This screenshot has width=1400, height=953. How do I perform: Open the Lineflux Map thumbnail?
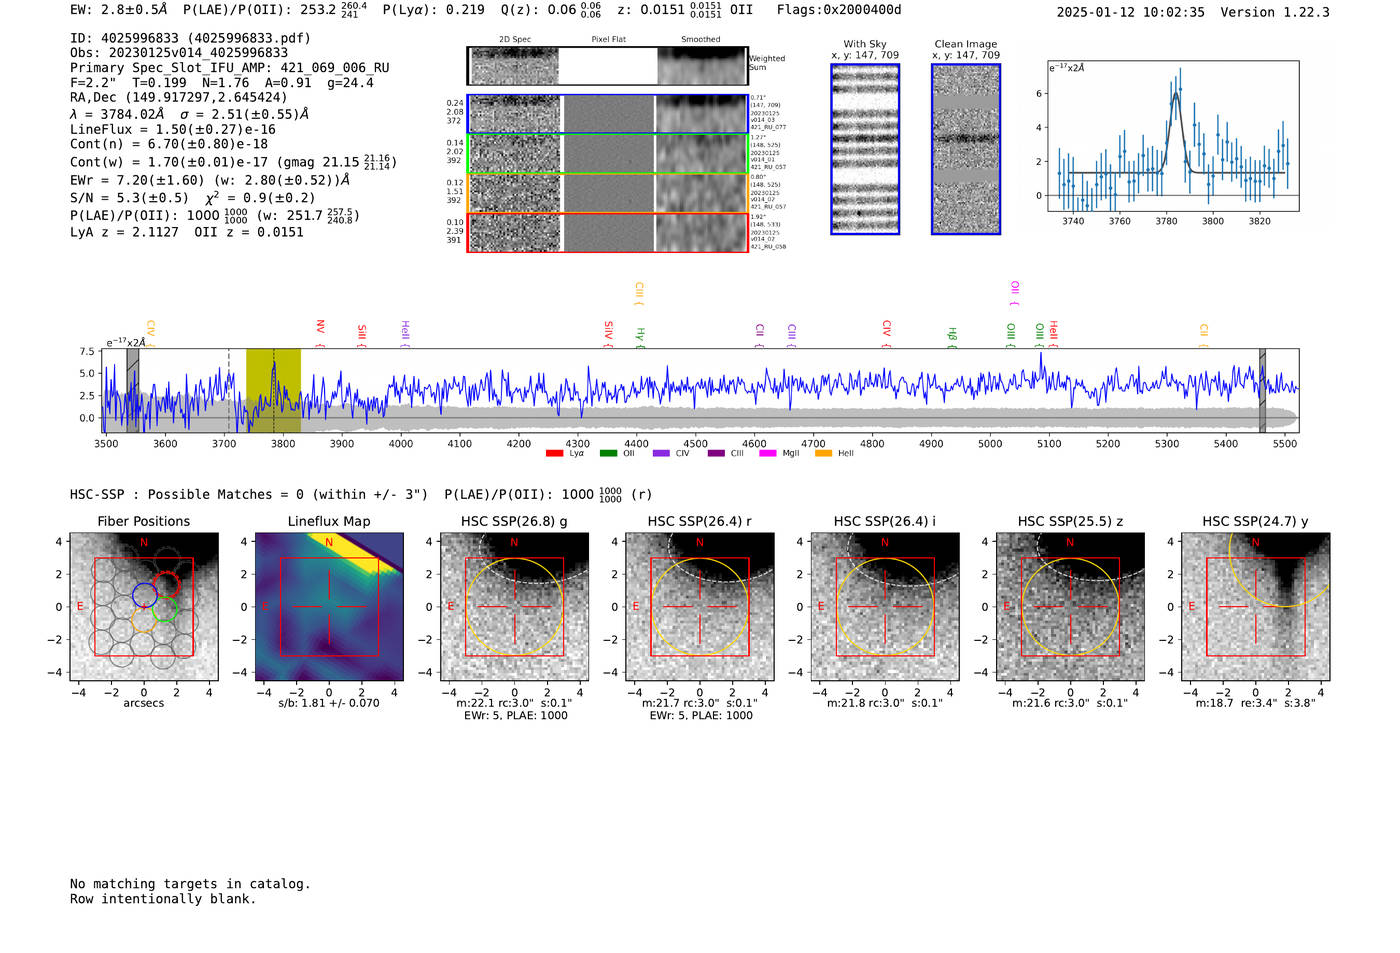coord(329,606)
